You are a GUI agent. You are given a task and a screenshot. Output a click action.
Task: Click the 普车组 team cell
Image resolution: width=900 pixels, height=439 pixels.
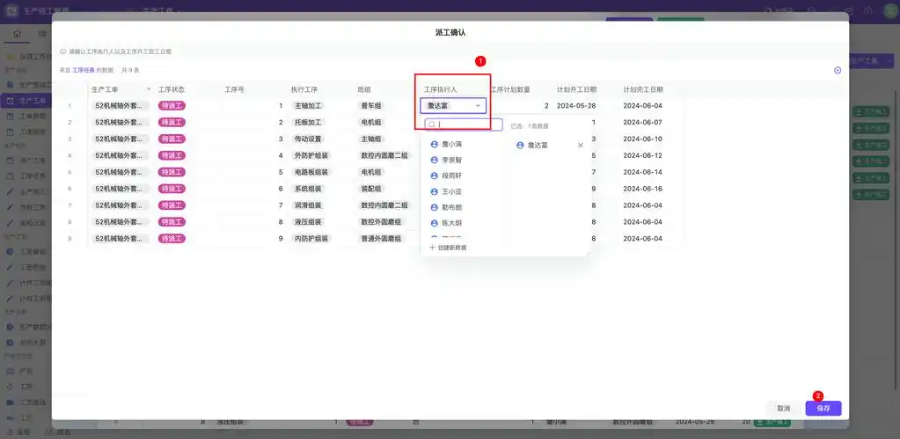pos(371,106)
